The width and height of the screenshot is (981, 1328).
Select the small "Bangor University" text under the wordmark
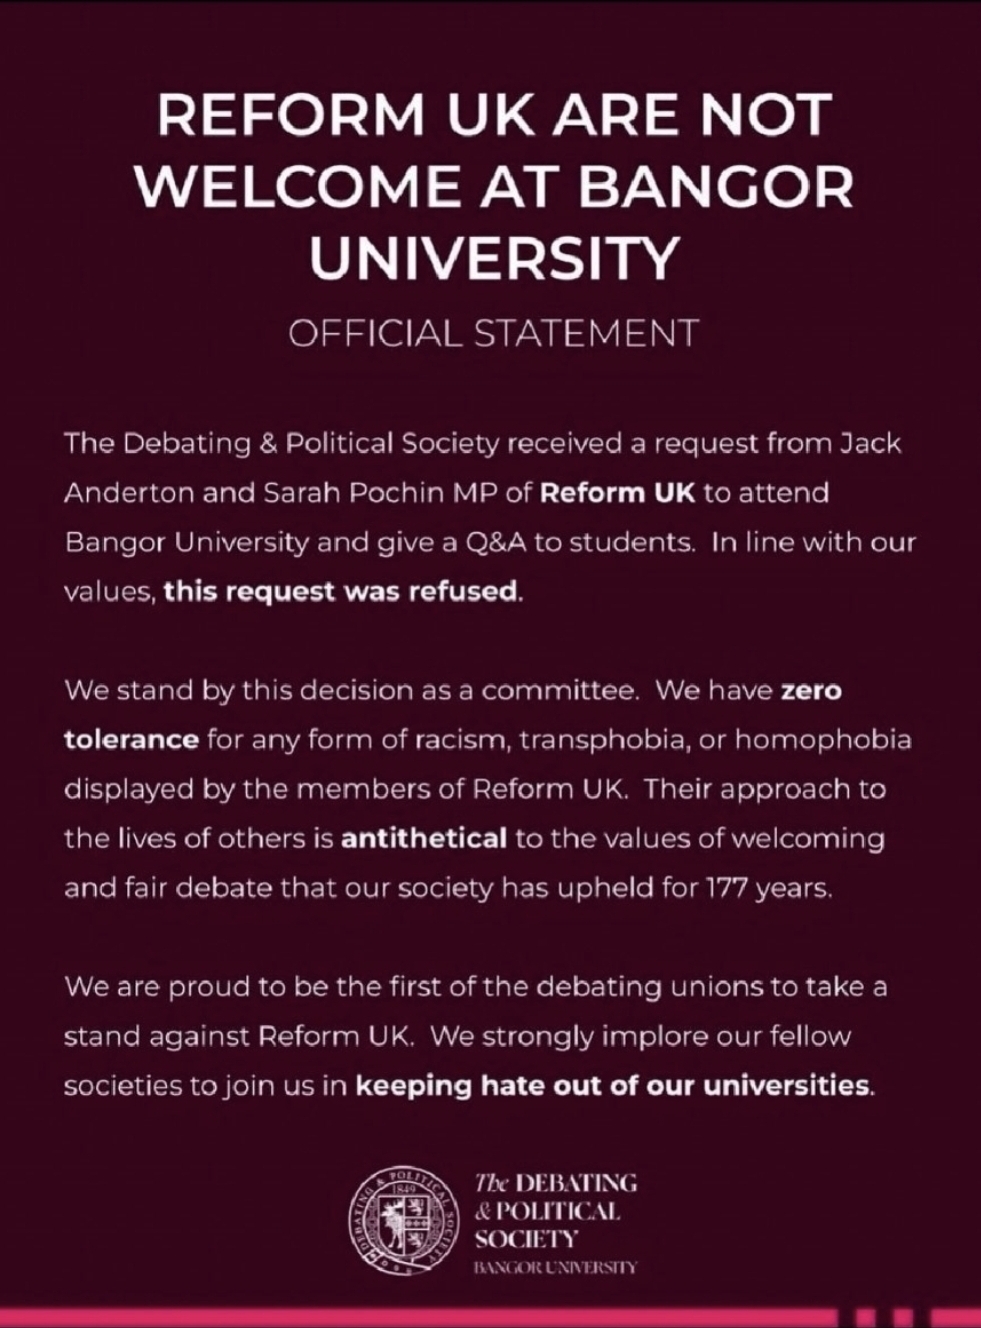(x=554, y=1267)
